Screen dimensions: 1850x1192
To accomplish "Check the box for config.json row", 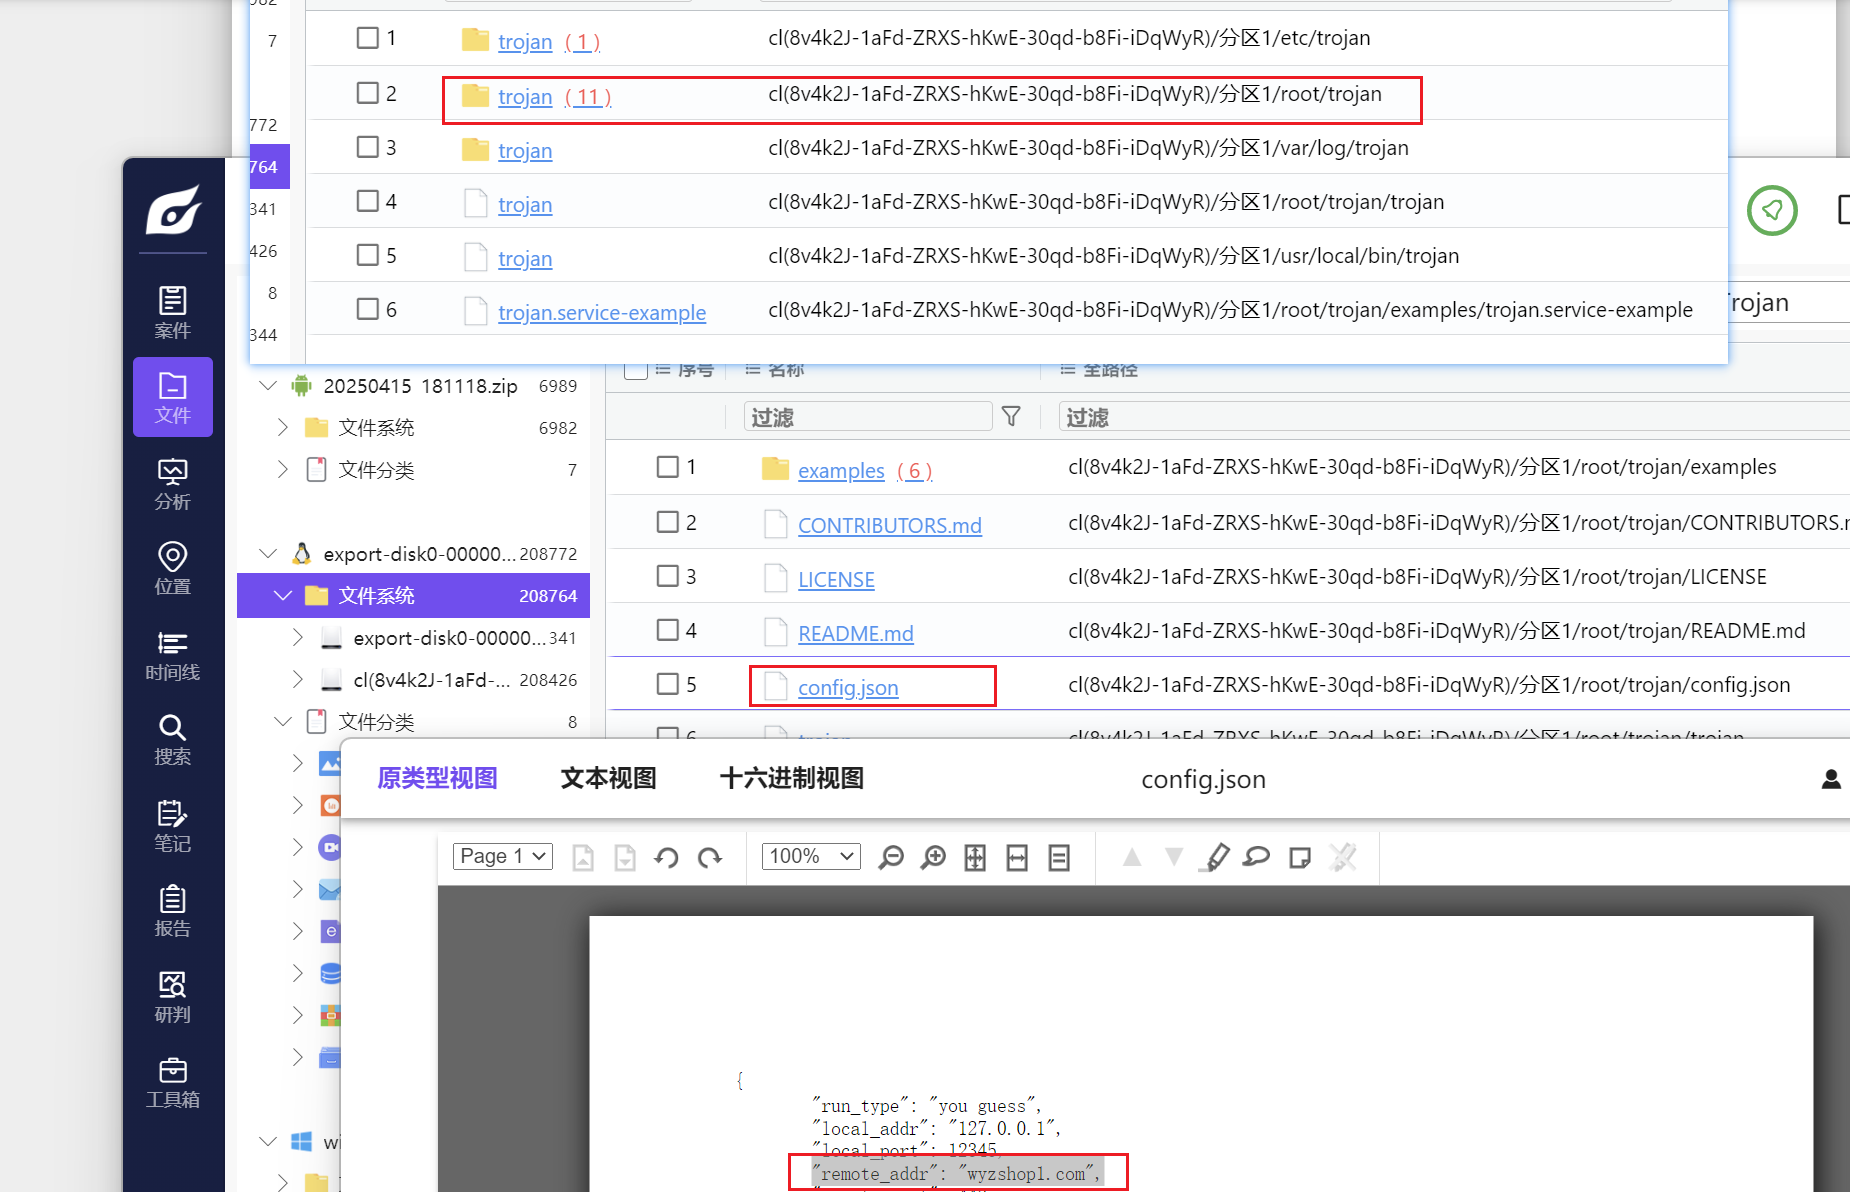I will pos(668,684).
